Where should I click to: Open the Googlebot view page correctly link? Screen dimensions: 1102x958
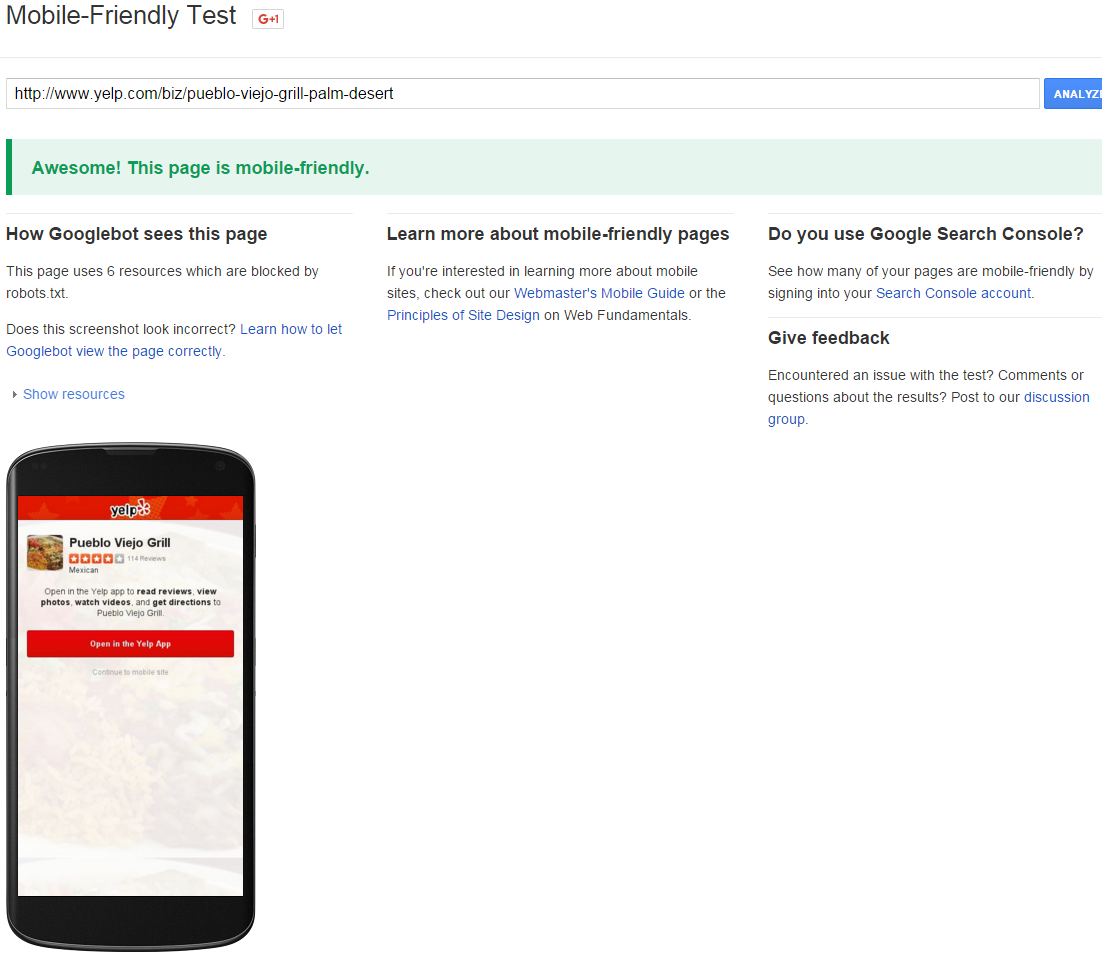174,340
